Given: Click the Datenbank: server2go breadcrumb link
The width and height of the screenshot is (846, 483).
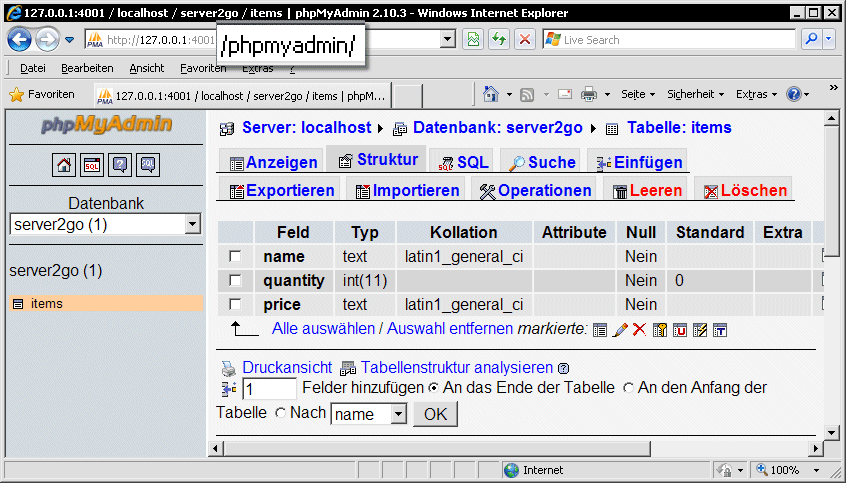Looking at the screenshot, I should (x=497, y=127).
